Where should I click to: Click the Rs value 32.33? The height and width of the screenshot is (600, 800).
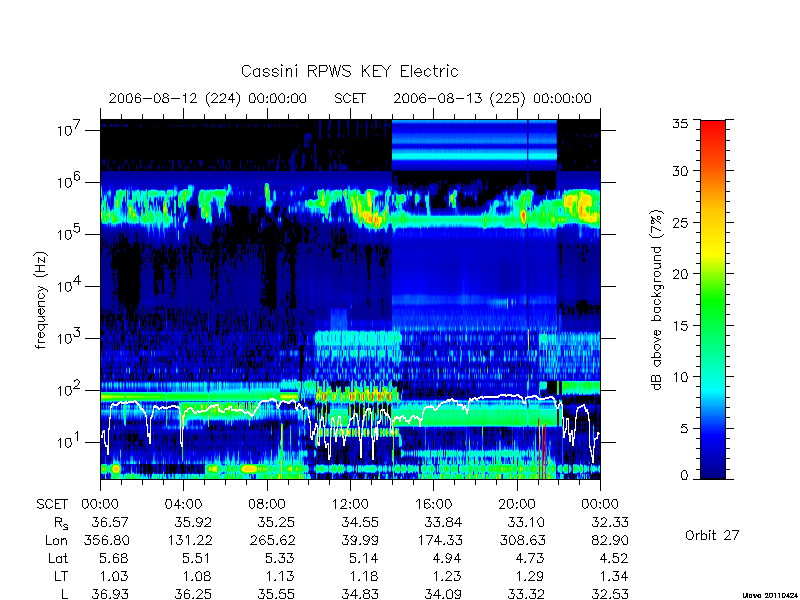pos(610,522)
